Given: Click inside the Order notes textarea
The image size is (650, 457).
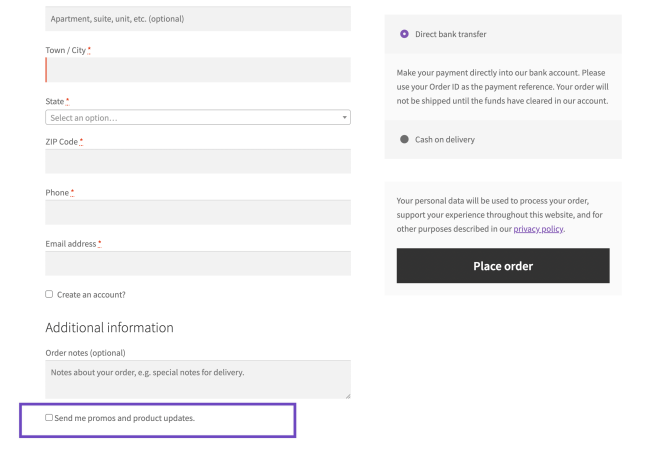Looking at the screenshot, I should point(198,380).
